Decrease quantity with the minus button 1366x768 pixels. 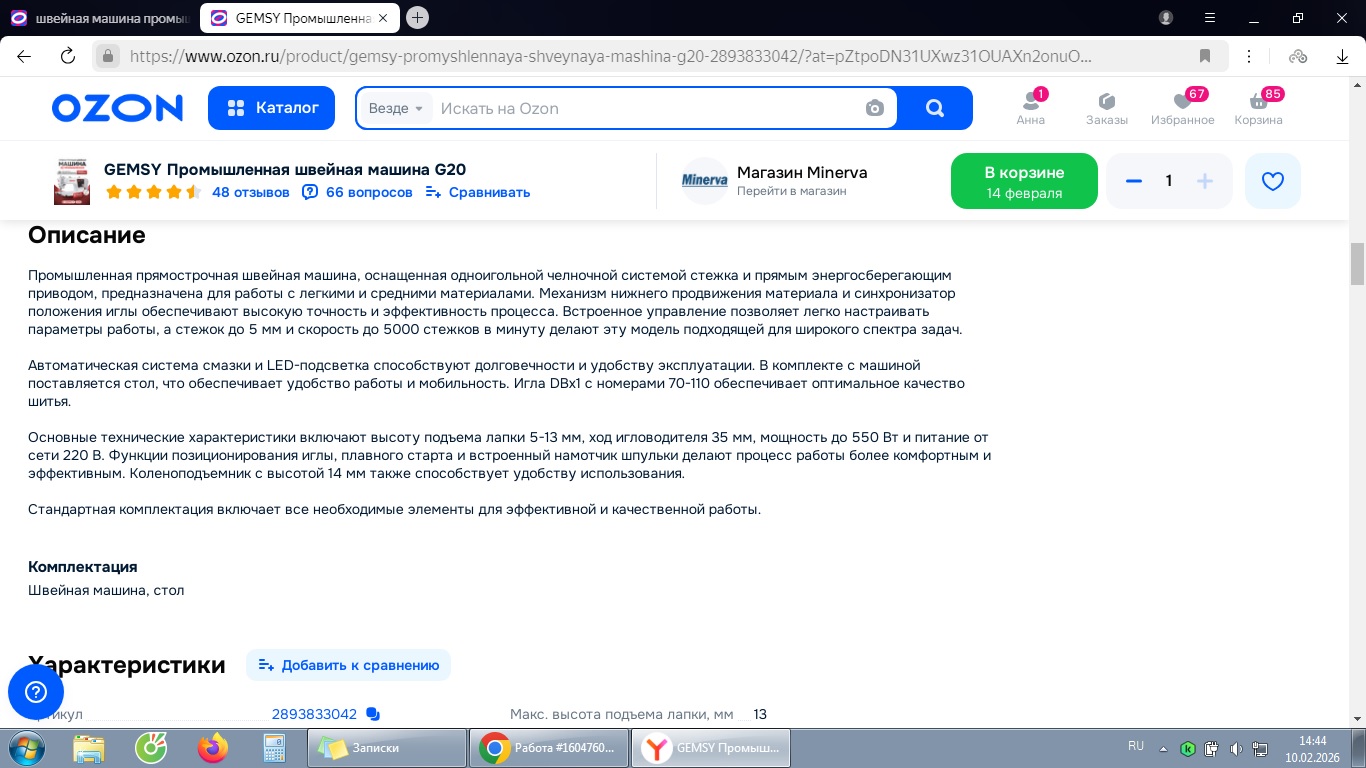(1134, 181)
